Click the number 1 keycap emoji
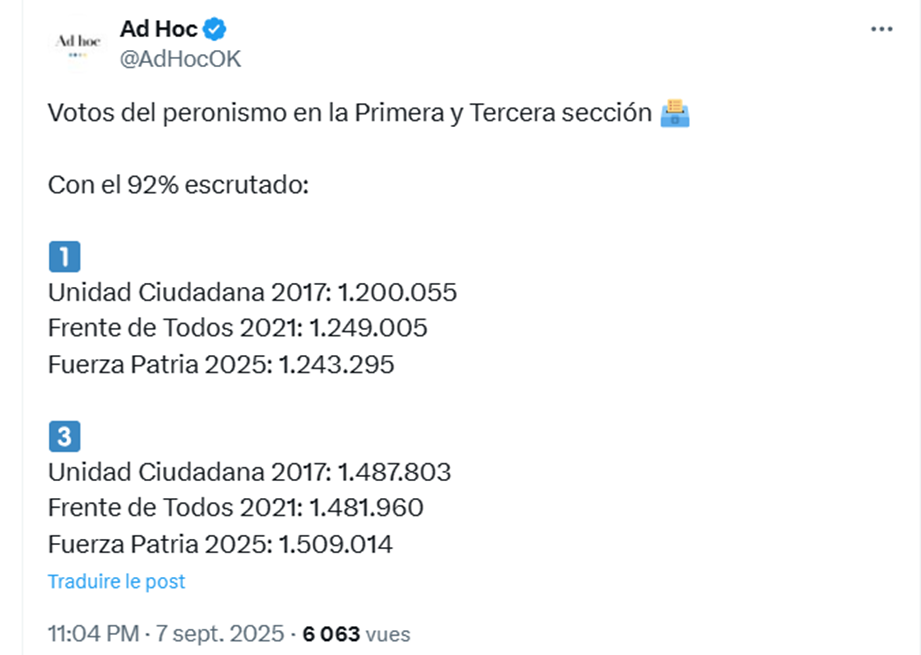Screen dimensions: 921x655 (x=64, y=257)
